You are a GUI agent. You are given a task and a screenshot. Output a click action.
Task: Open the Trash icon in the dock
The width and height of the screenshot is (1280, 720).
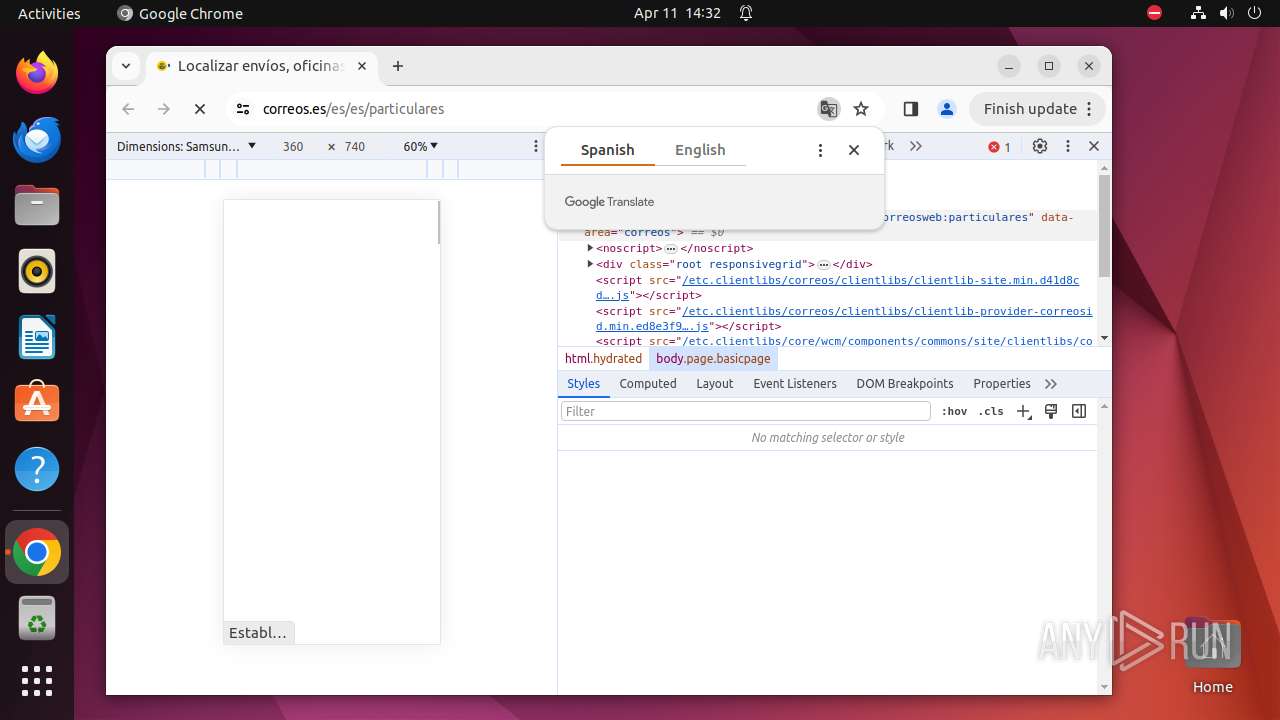(37, 619)
